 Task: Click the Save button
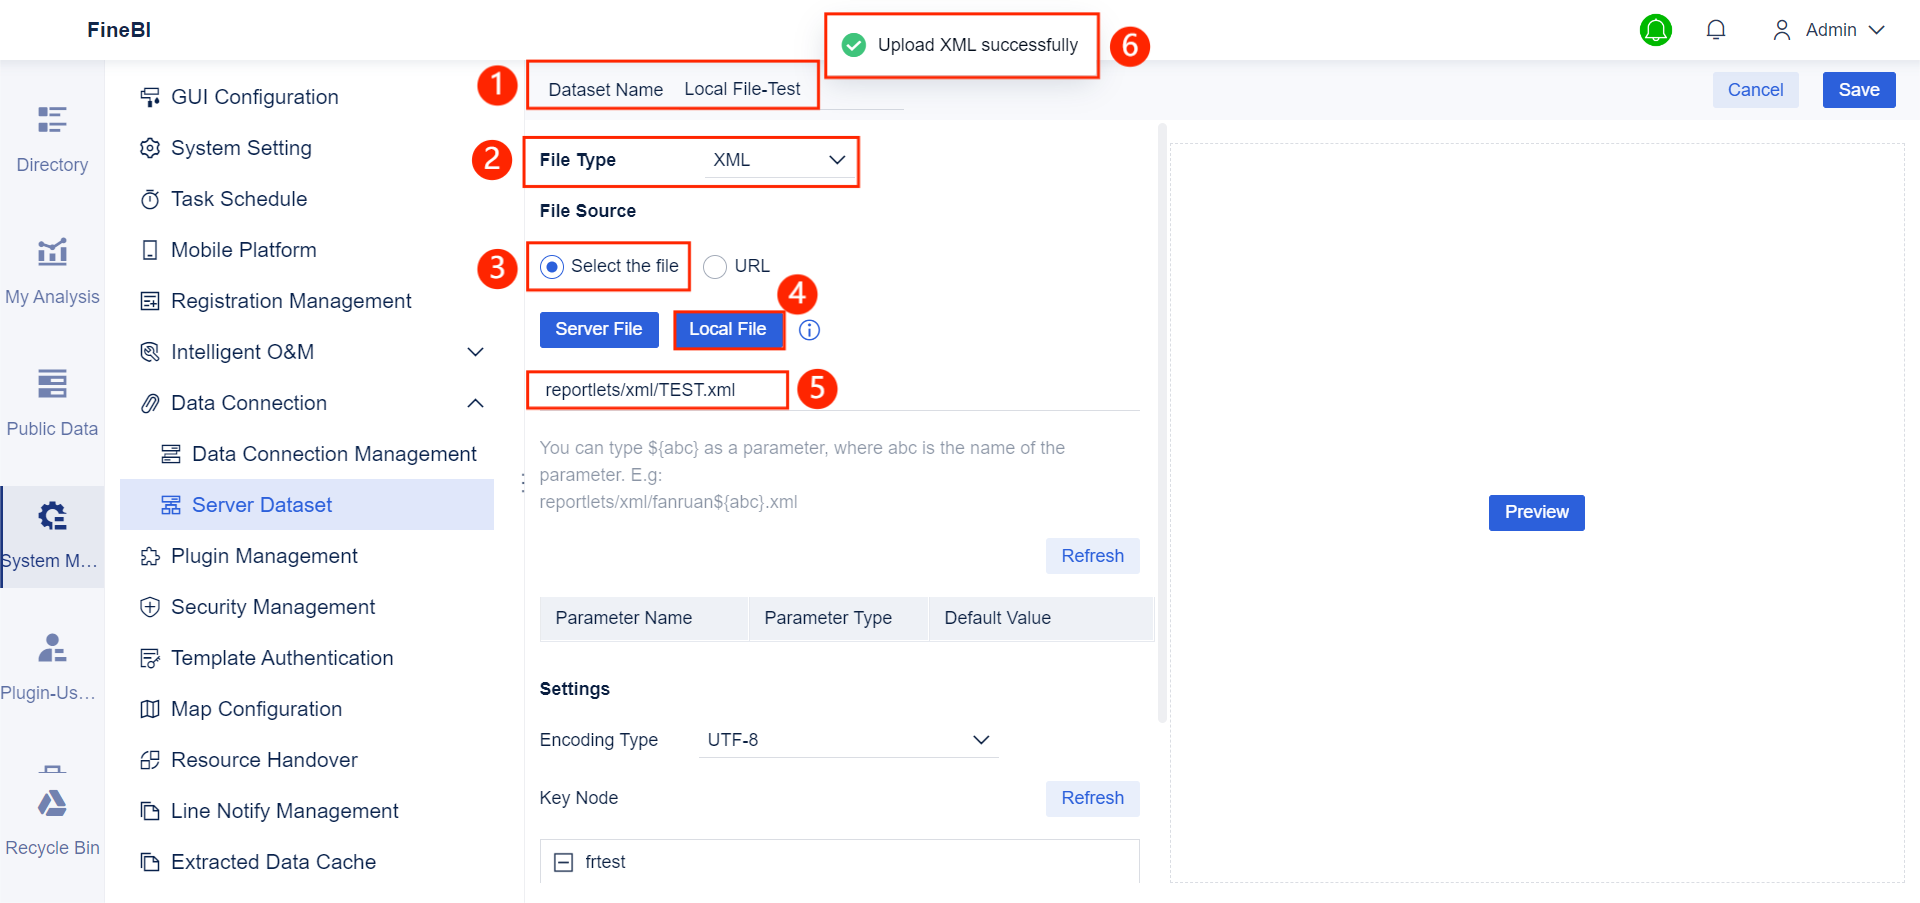pos(1858,90)
